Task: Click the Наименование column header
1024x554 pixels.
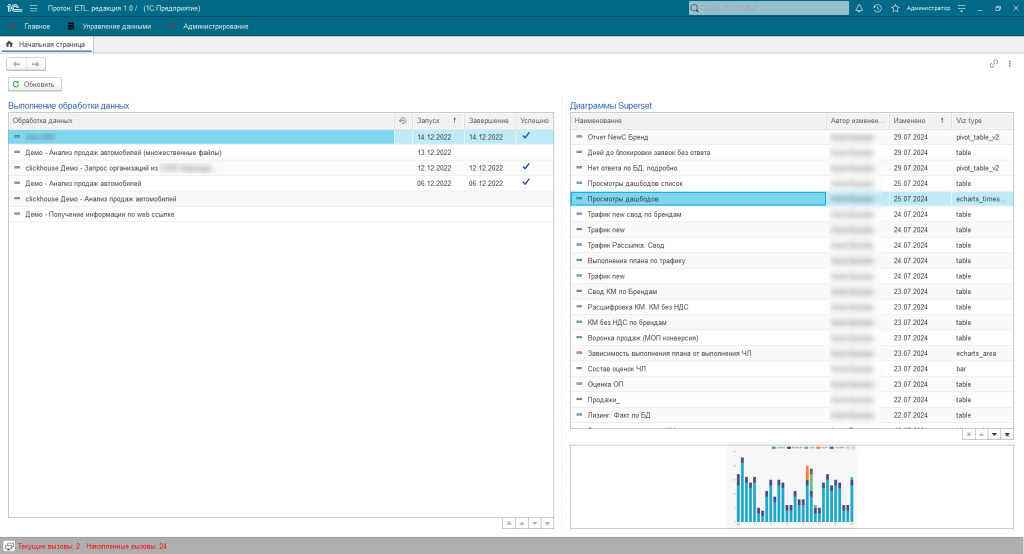Action: (x=698, y=121)
